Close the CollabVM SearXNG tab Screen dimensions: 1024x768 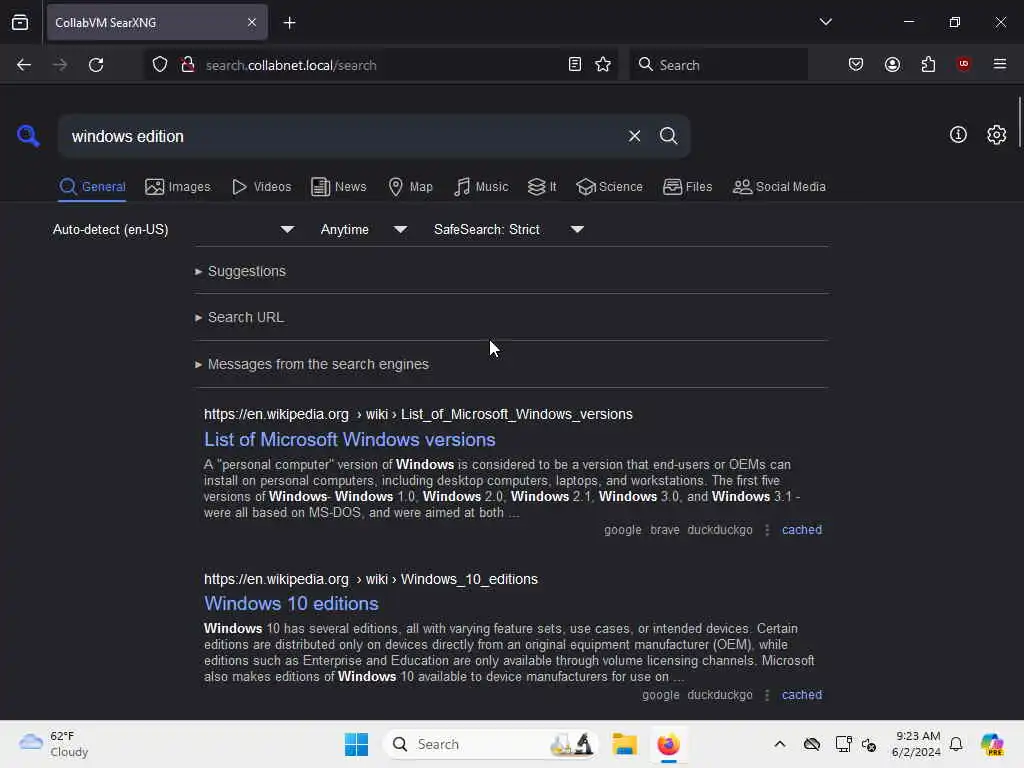(x=251, y=22)
